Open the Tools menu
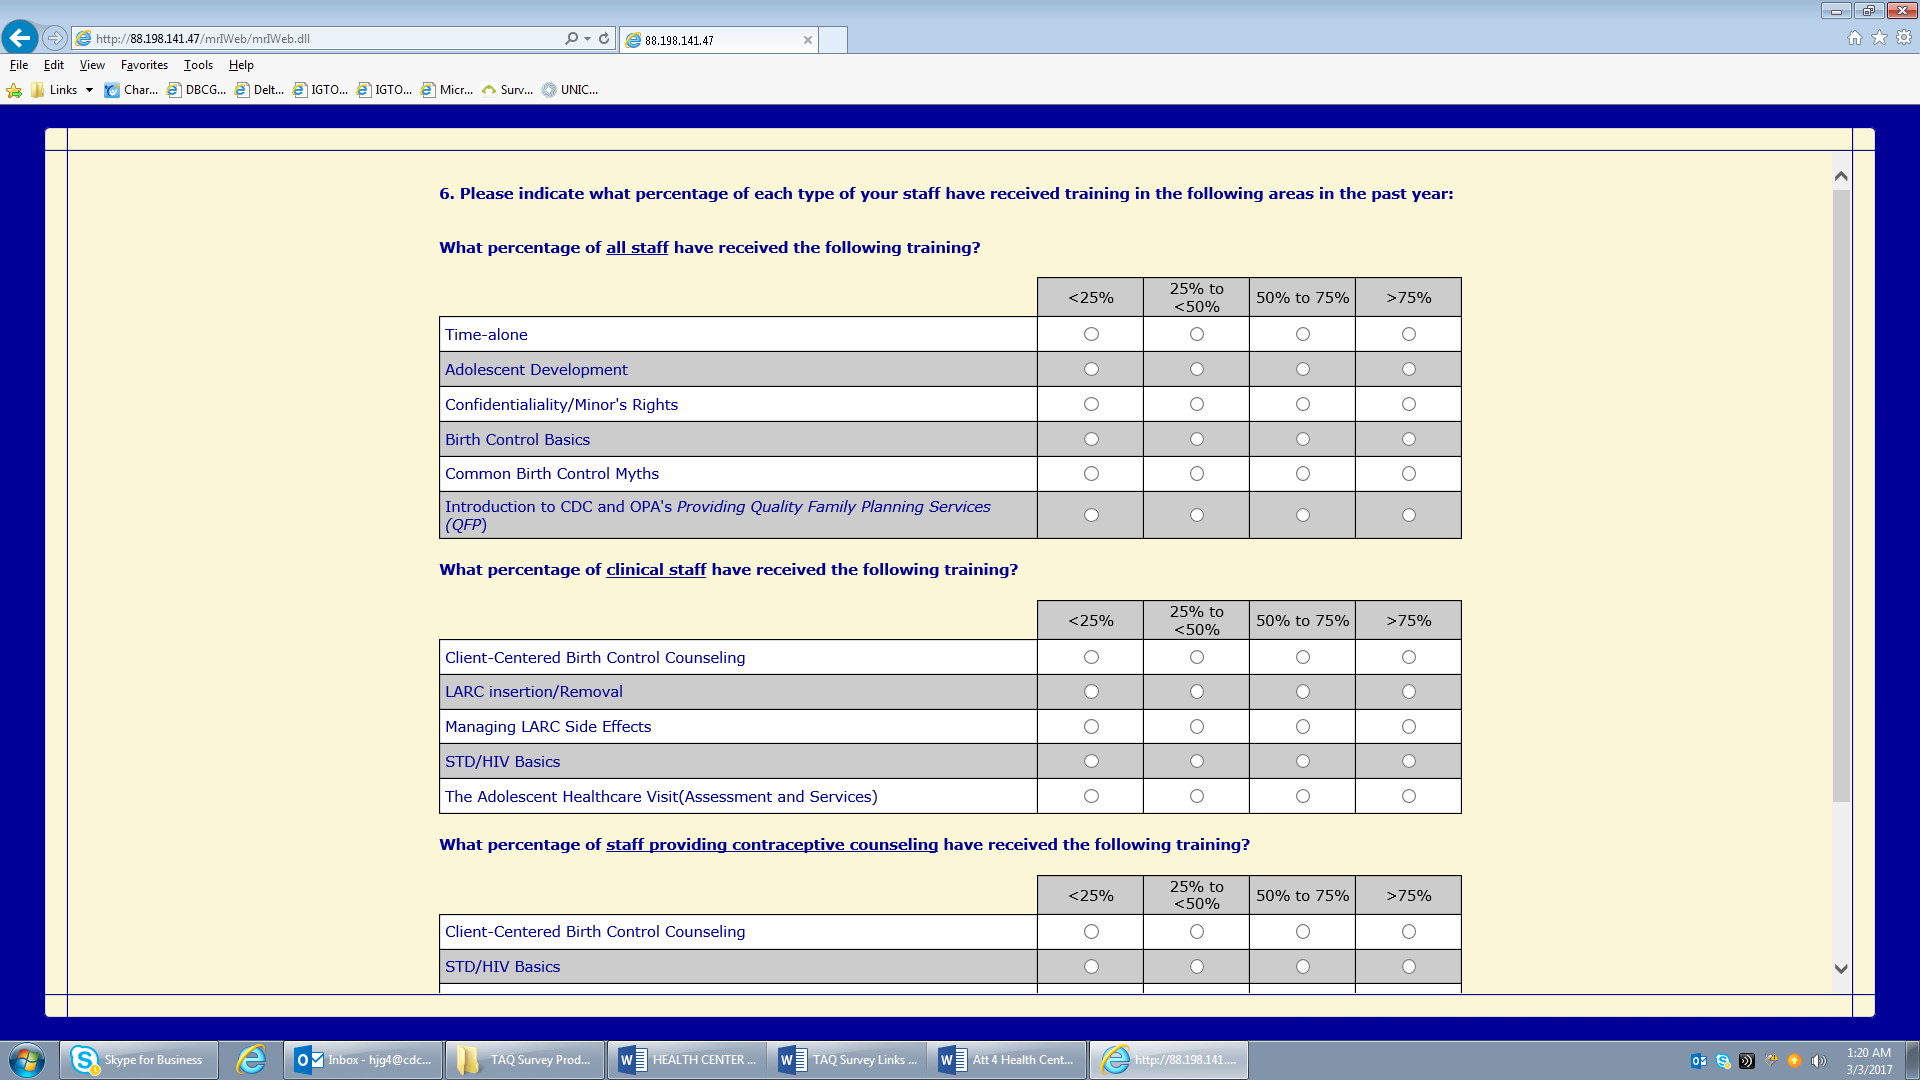Image resolution: width=1920 pixels, height=1080 pixels. coord(198,65)
